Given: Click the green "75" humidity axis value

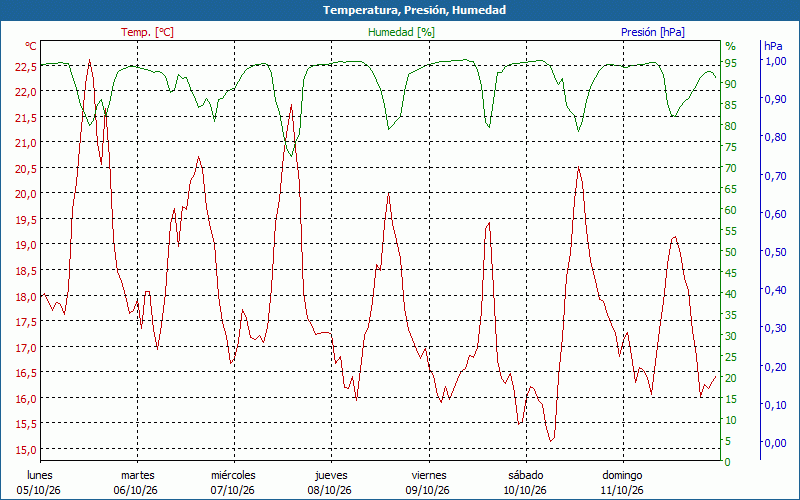Looking at the screenshot, I should (x=731, y=147).
